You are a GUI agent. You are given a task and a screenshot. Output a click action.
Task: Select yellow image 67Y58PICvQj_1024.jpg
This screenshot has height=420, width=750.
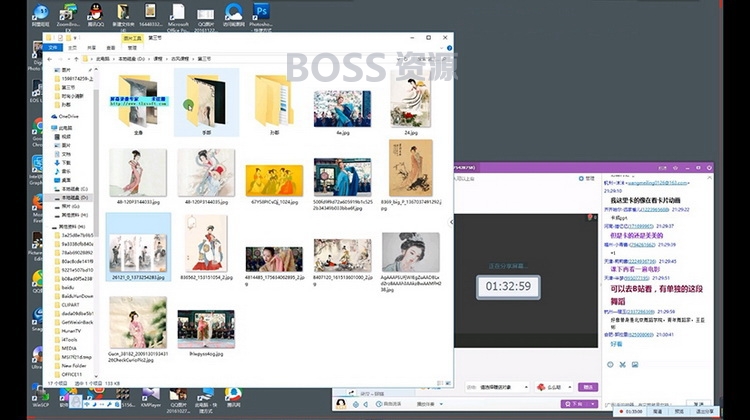[275, 184]
